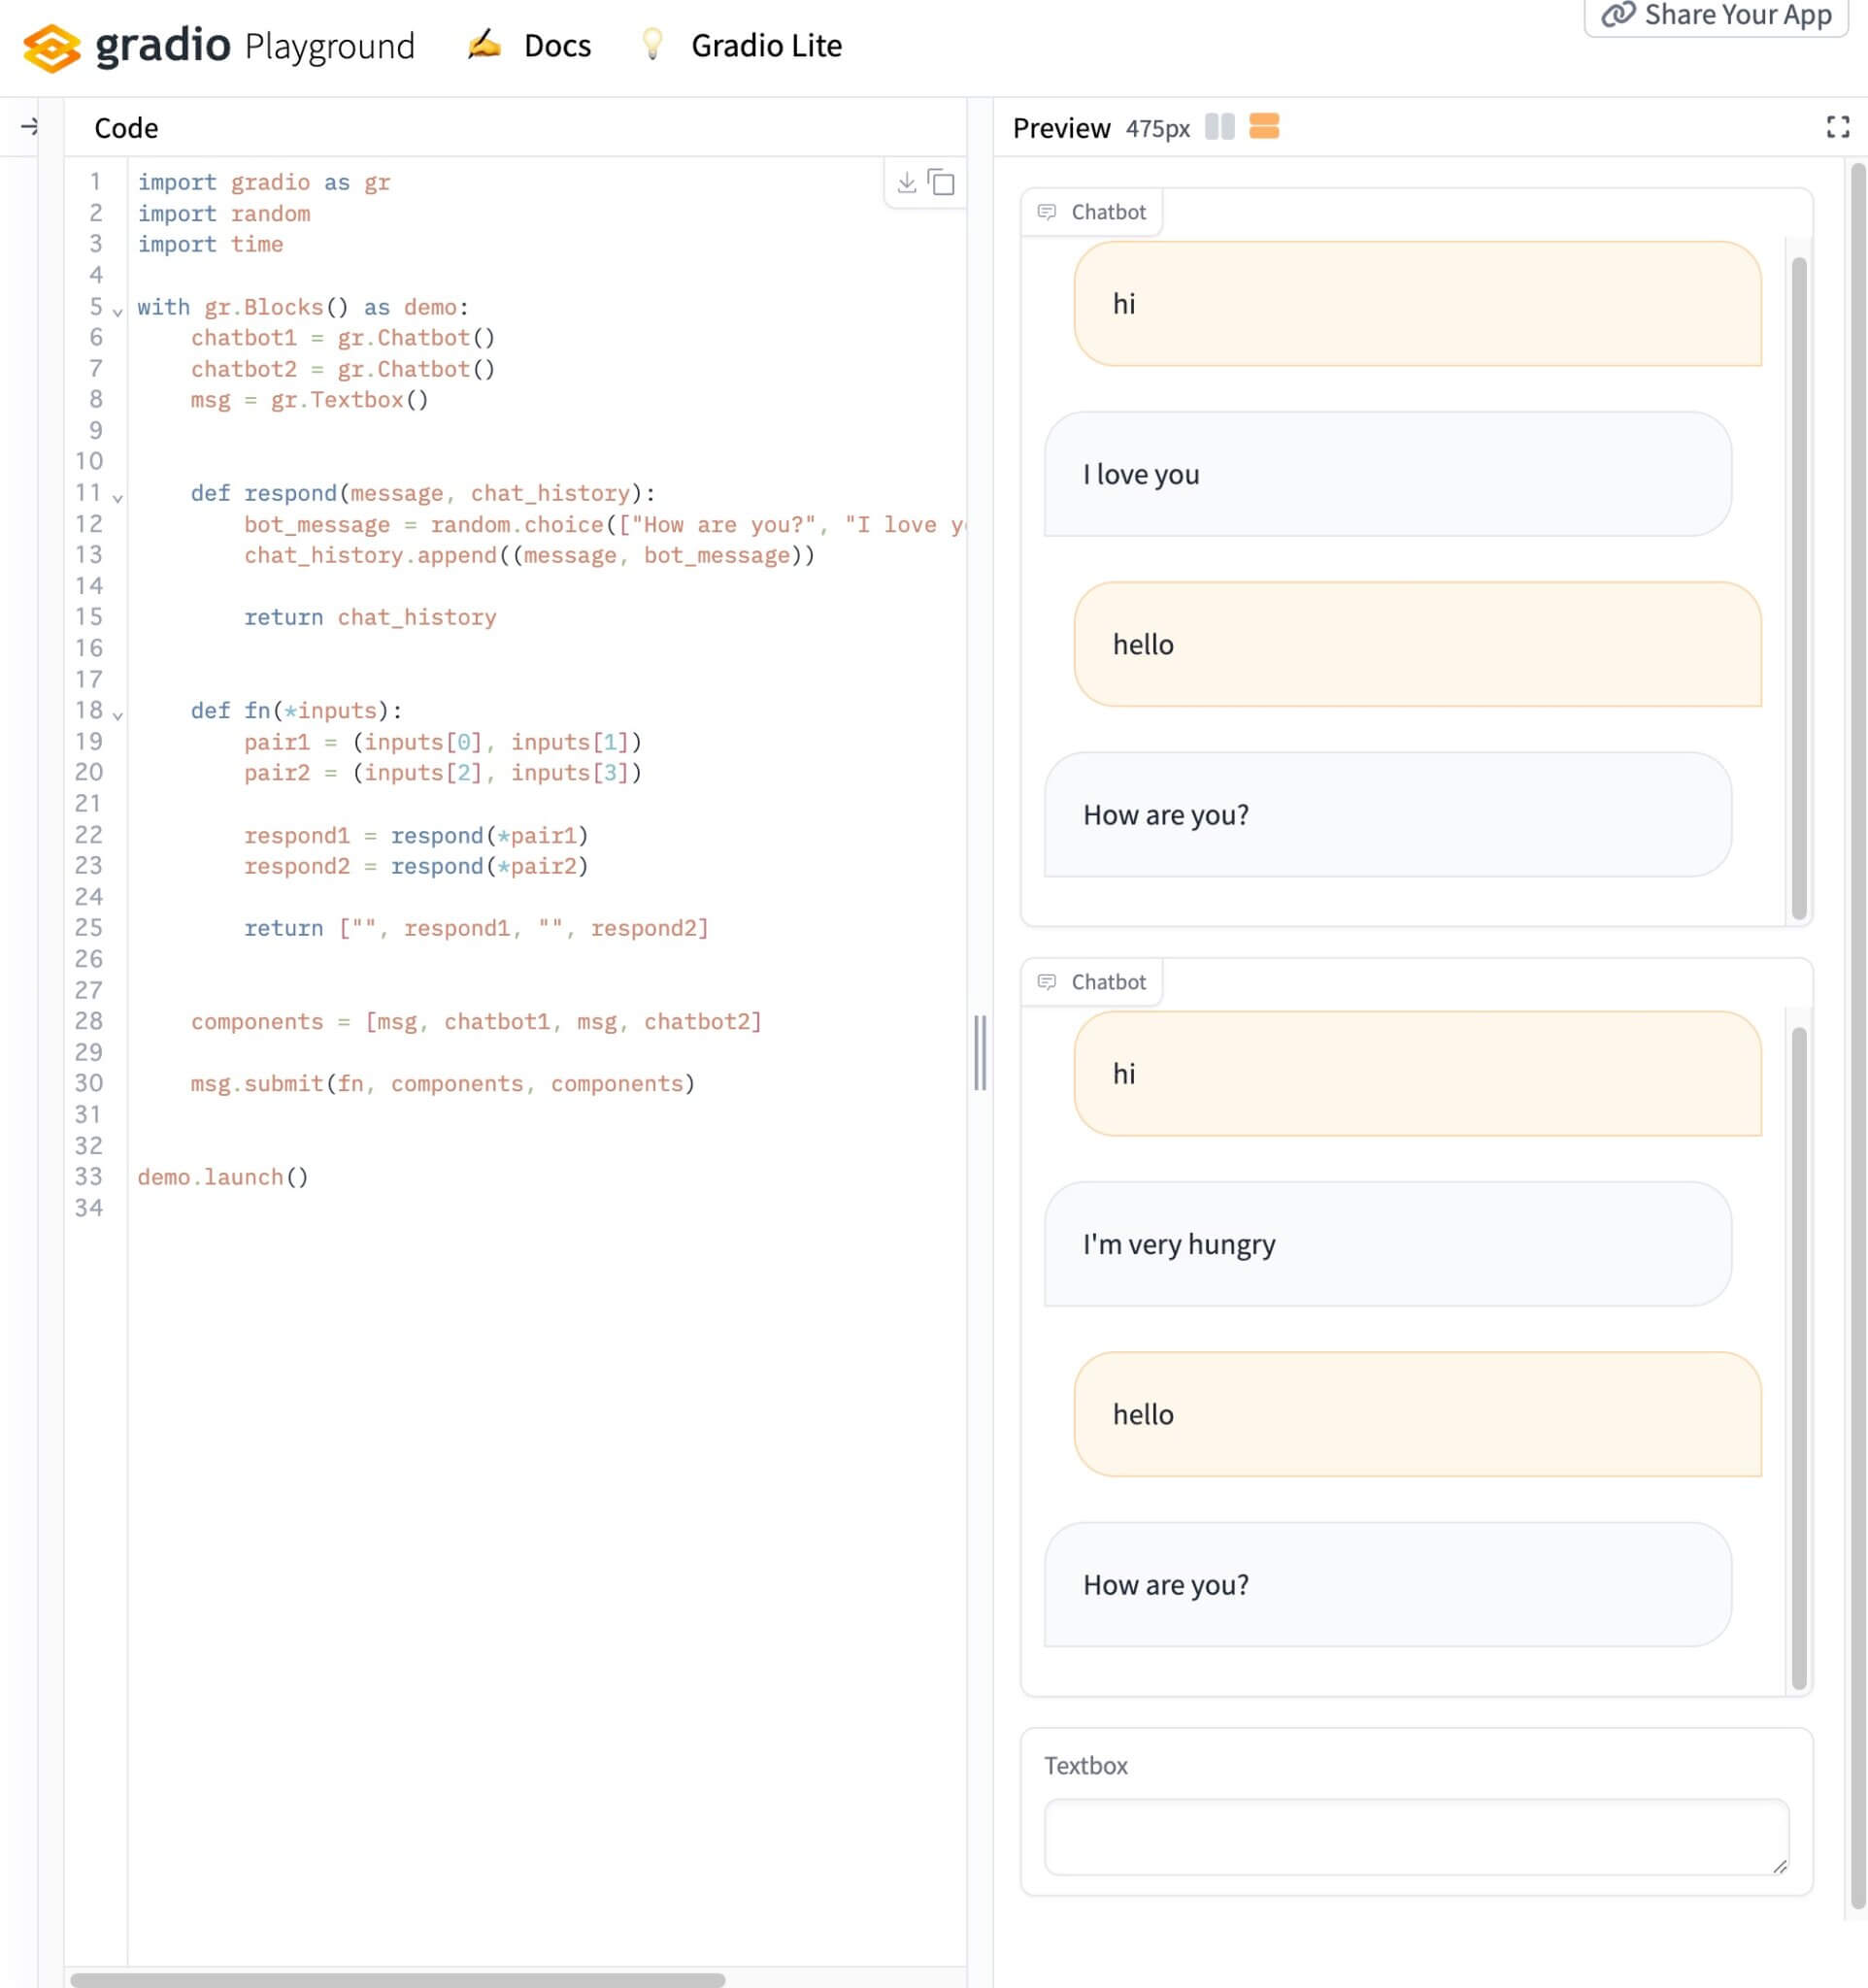Open the Docs link
This screenshot has width=1868, height=1988.
coord(557,45)
